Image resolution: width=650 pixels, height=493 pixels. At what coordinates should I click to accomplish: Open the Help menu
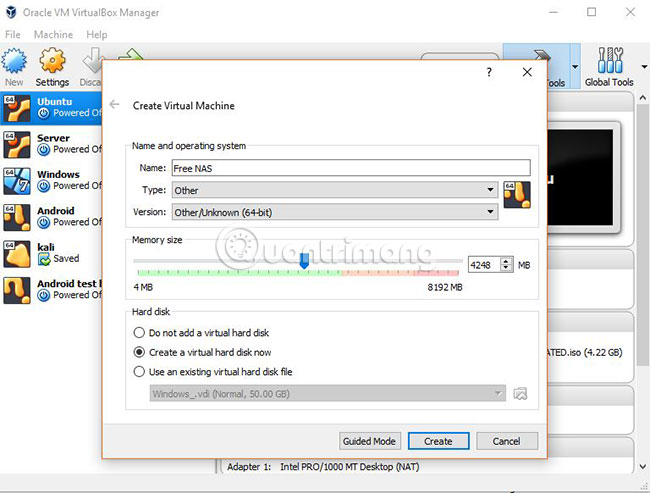point(97,34)
